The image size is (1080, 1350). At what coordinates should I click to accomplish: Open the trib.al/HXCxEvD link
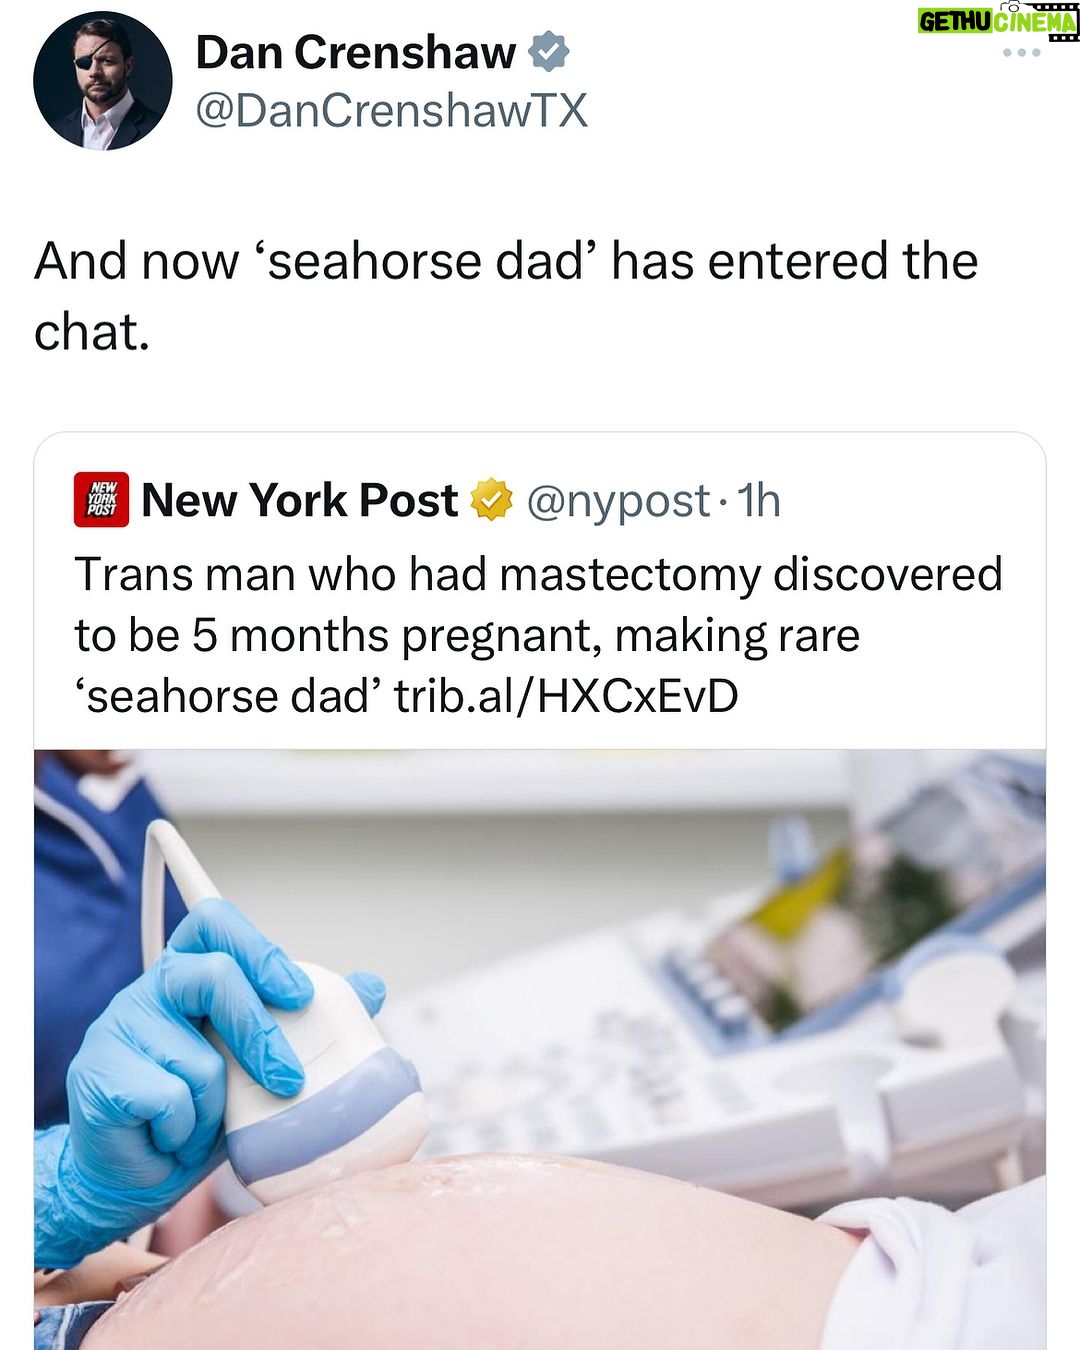(x=566, y=695)
